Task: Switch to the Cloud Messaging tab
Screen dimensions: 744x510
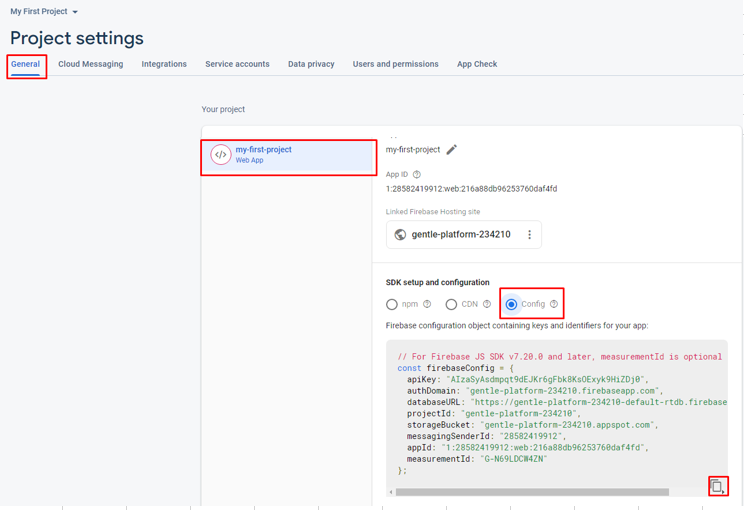Action: click(91, 64)
